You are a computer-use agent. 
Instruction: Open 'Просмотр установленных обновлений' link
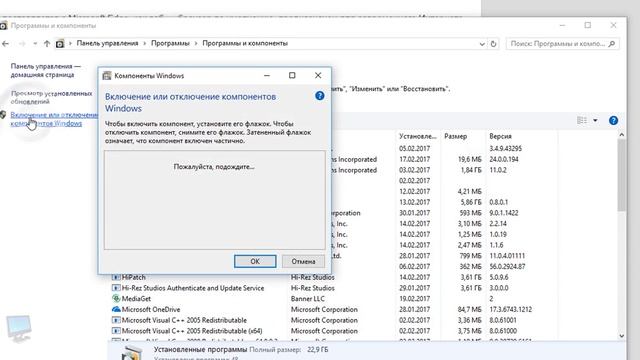(51, 97)
